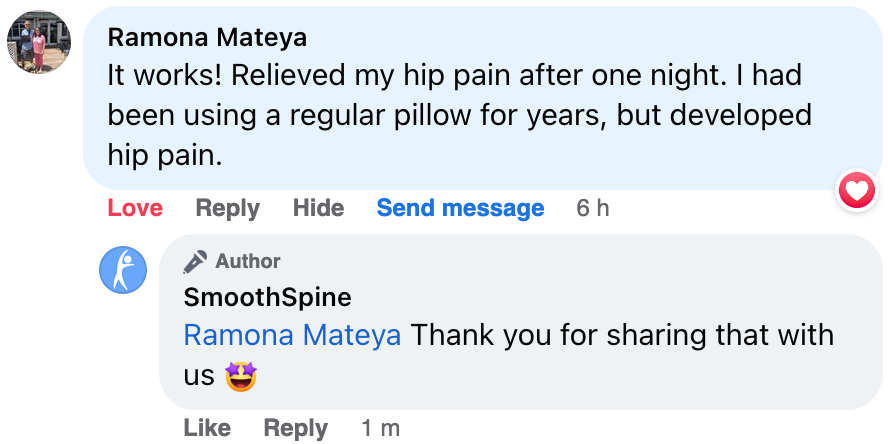
Task: Click the star-eyes emoji in the reply
Action: click(241, 375)
